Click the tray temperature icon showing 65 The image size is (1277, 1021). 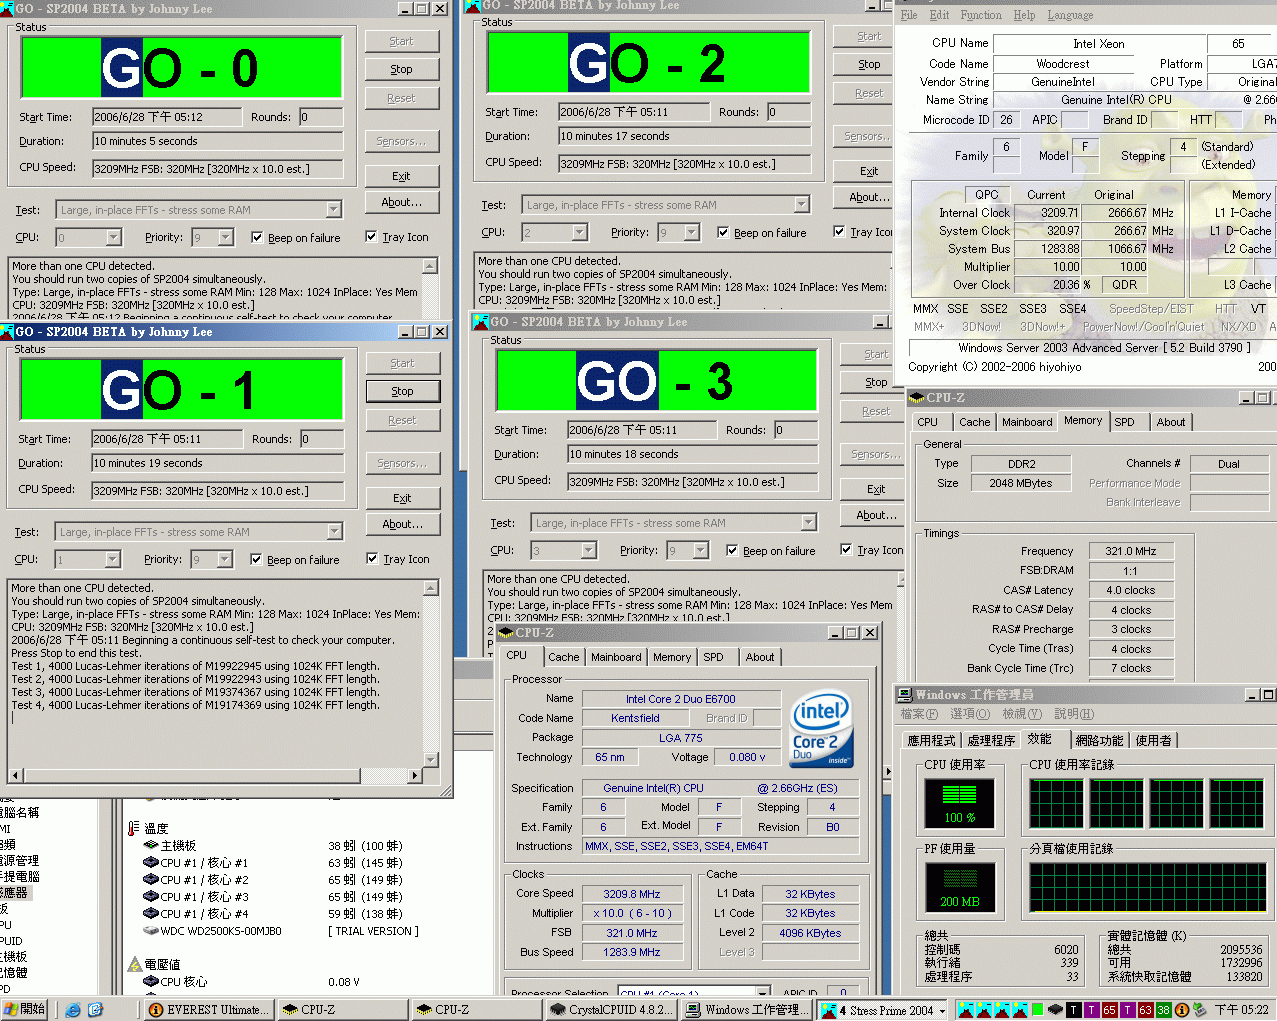[1109, 1010]
